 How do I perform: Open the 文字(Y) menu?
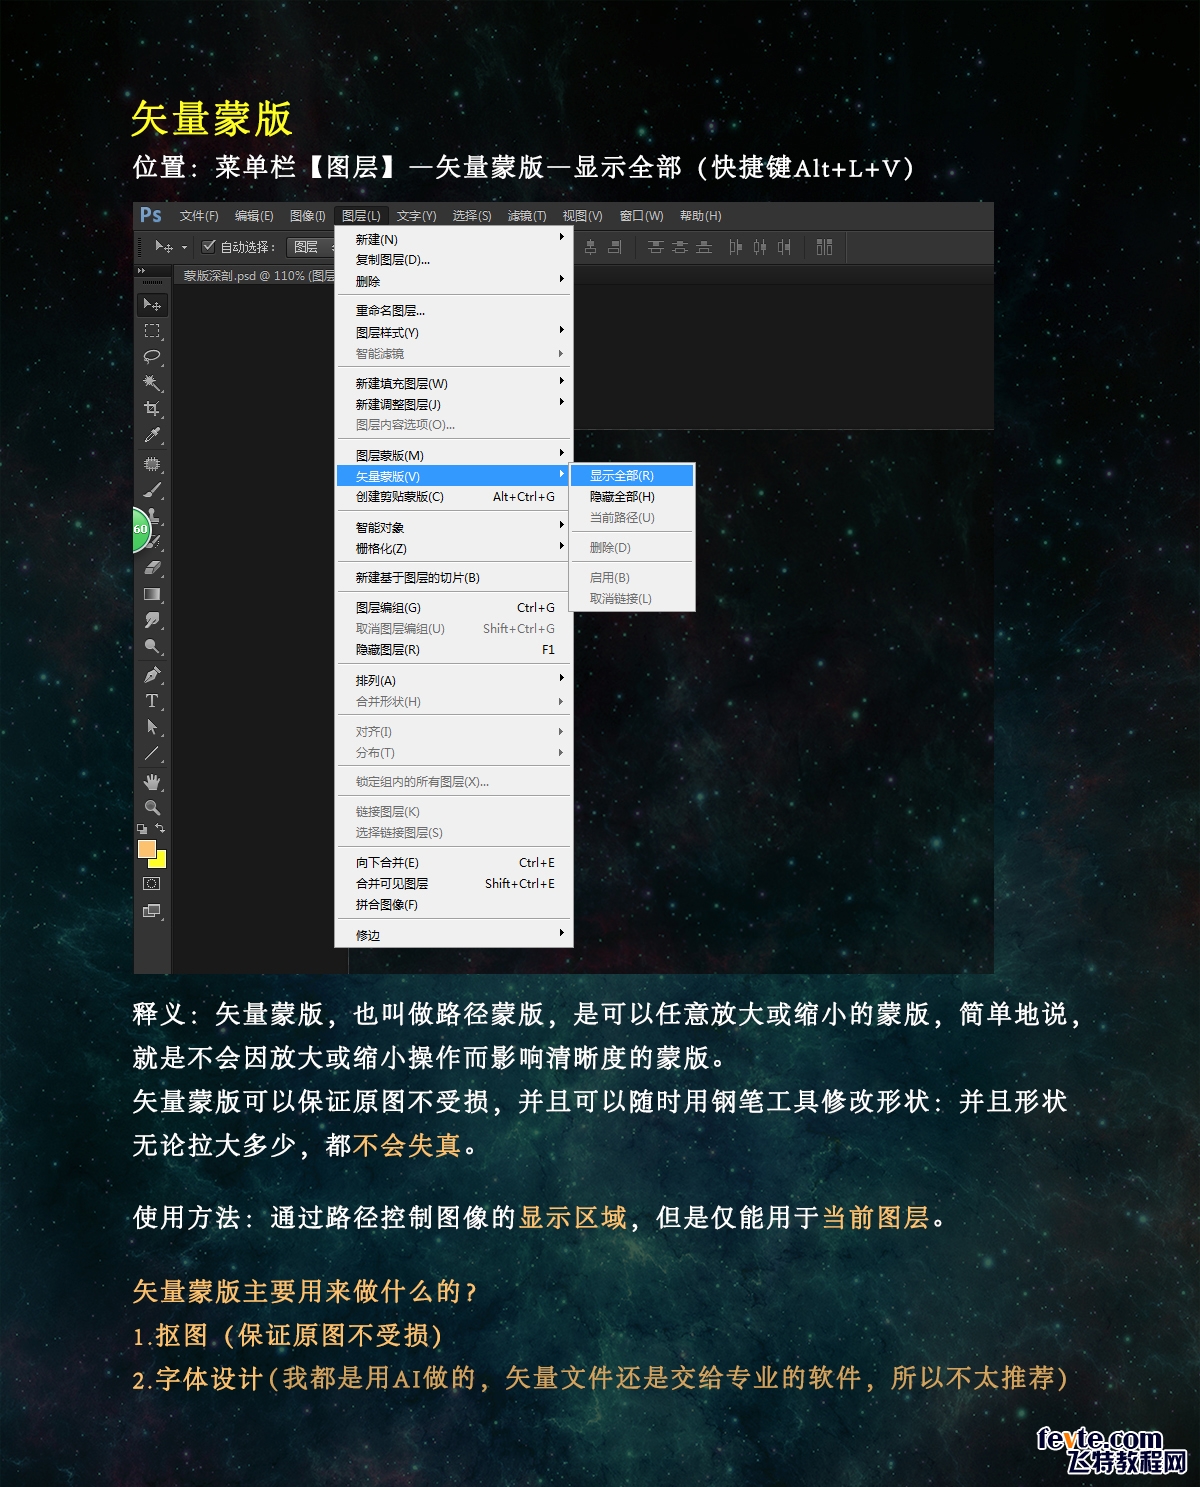[416, 216]
